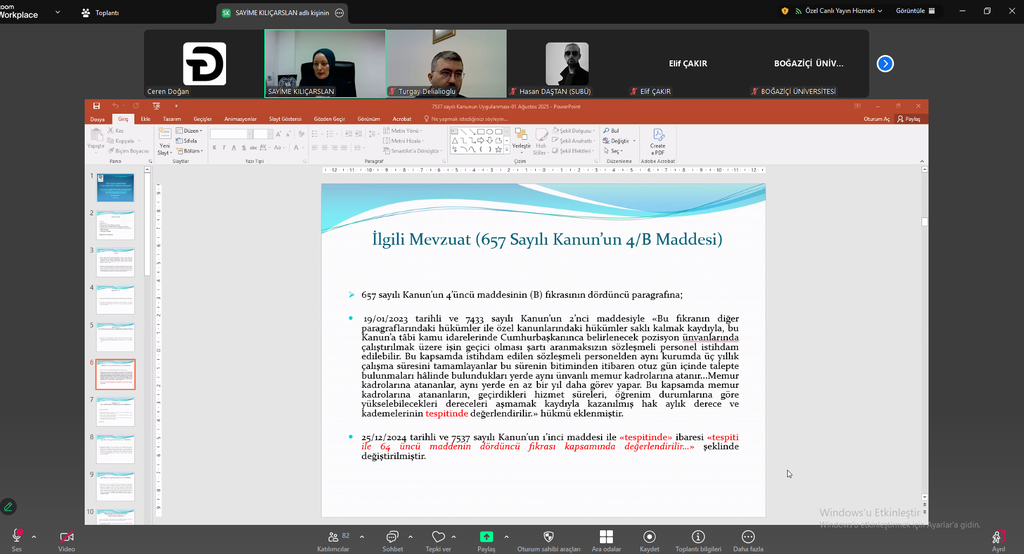Open the Görüntüle view menu in Zoom

915,11
